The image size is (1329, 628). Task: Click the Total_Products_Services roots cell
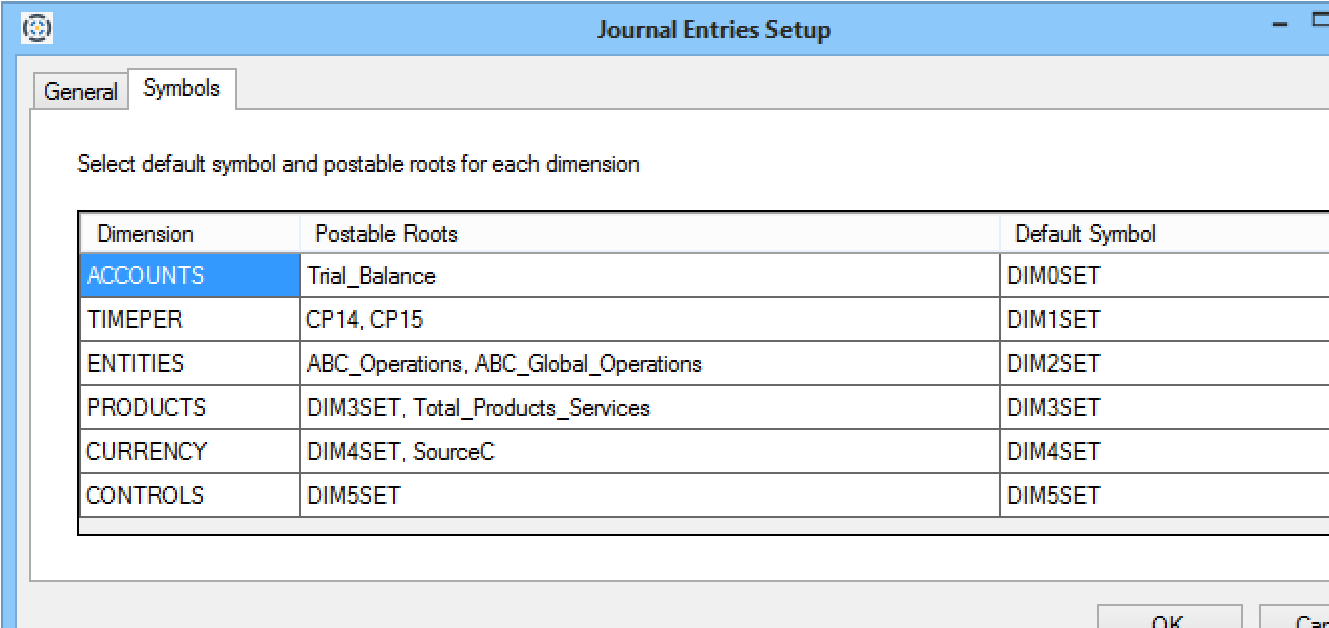(x=649, y=408)
